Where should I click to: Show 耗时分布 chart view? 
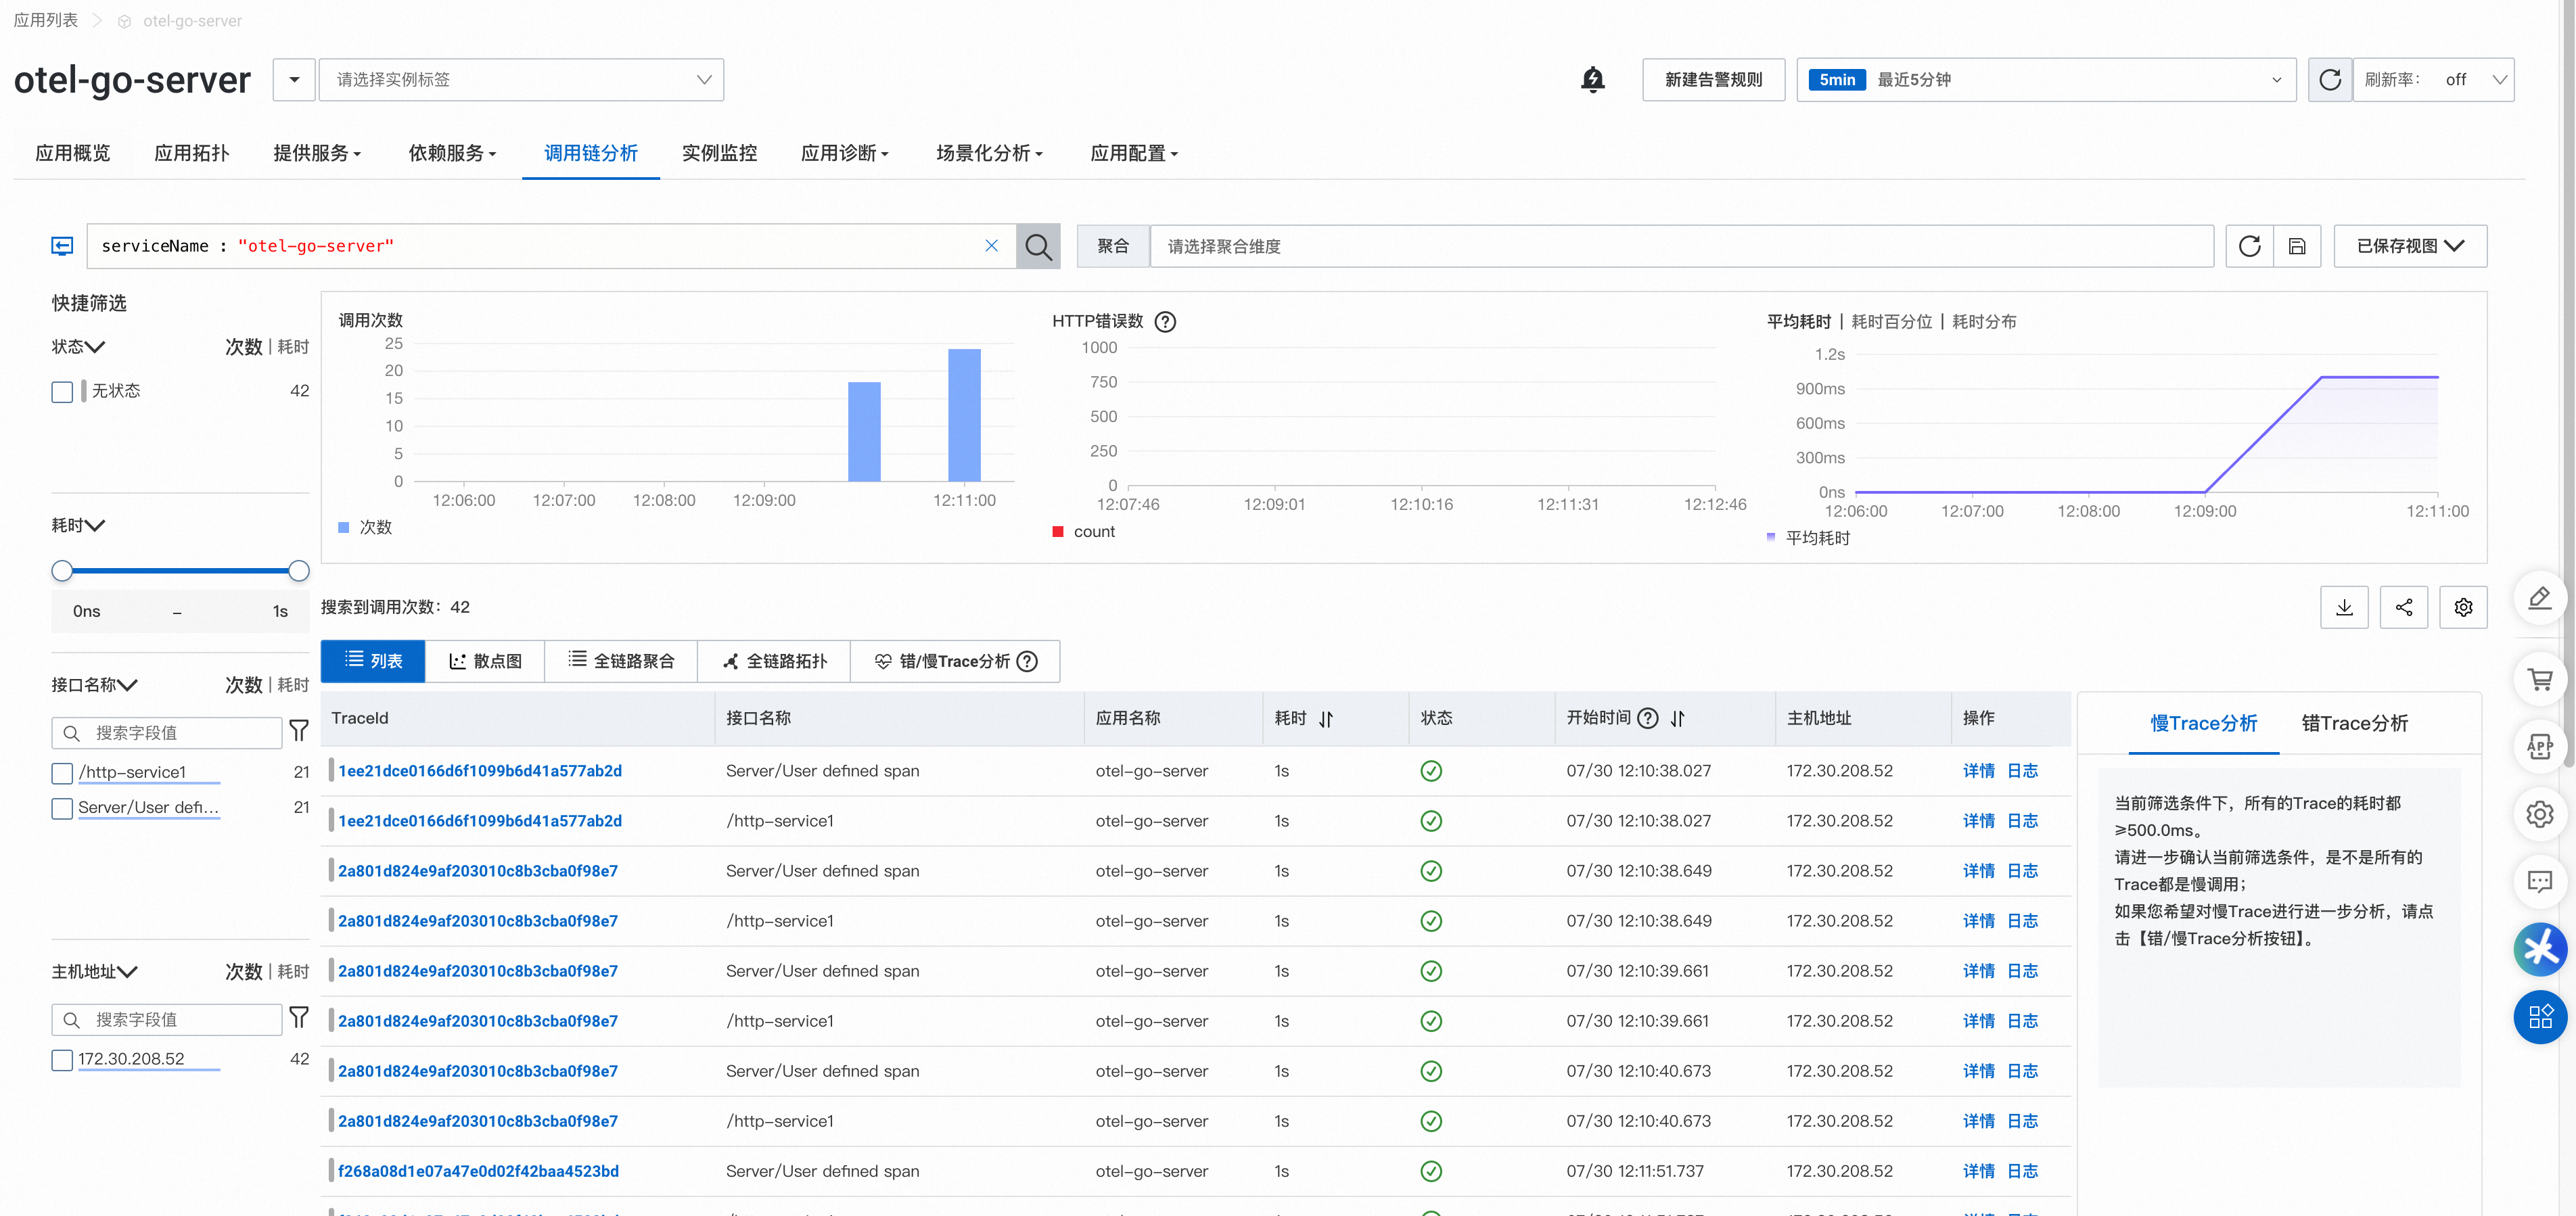1984,322
